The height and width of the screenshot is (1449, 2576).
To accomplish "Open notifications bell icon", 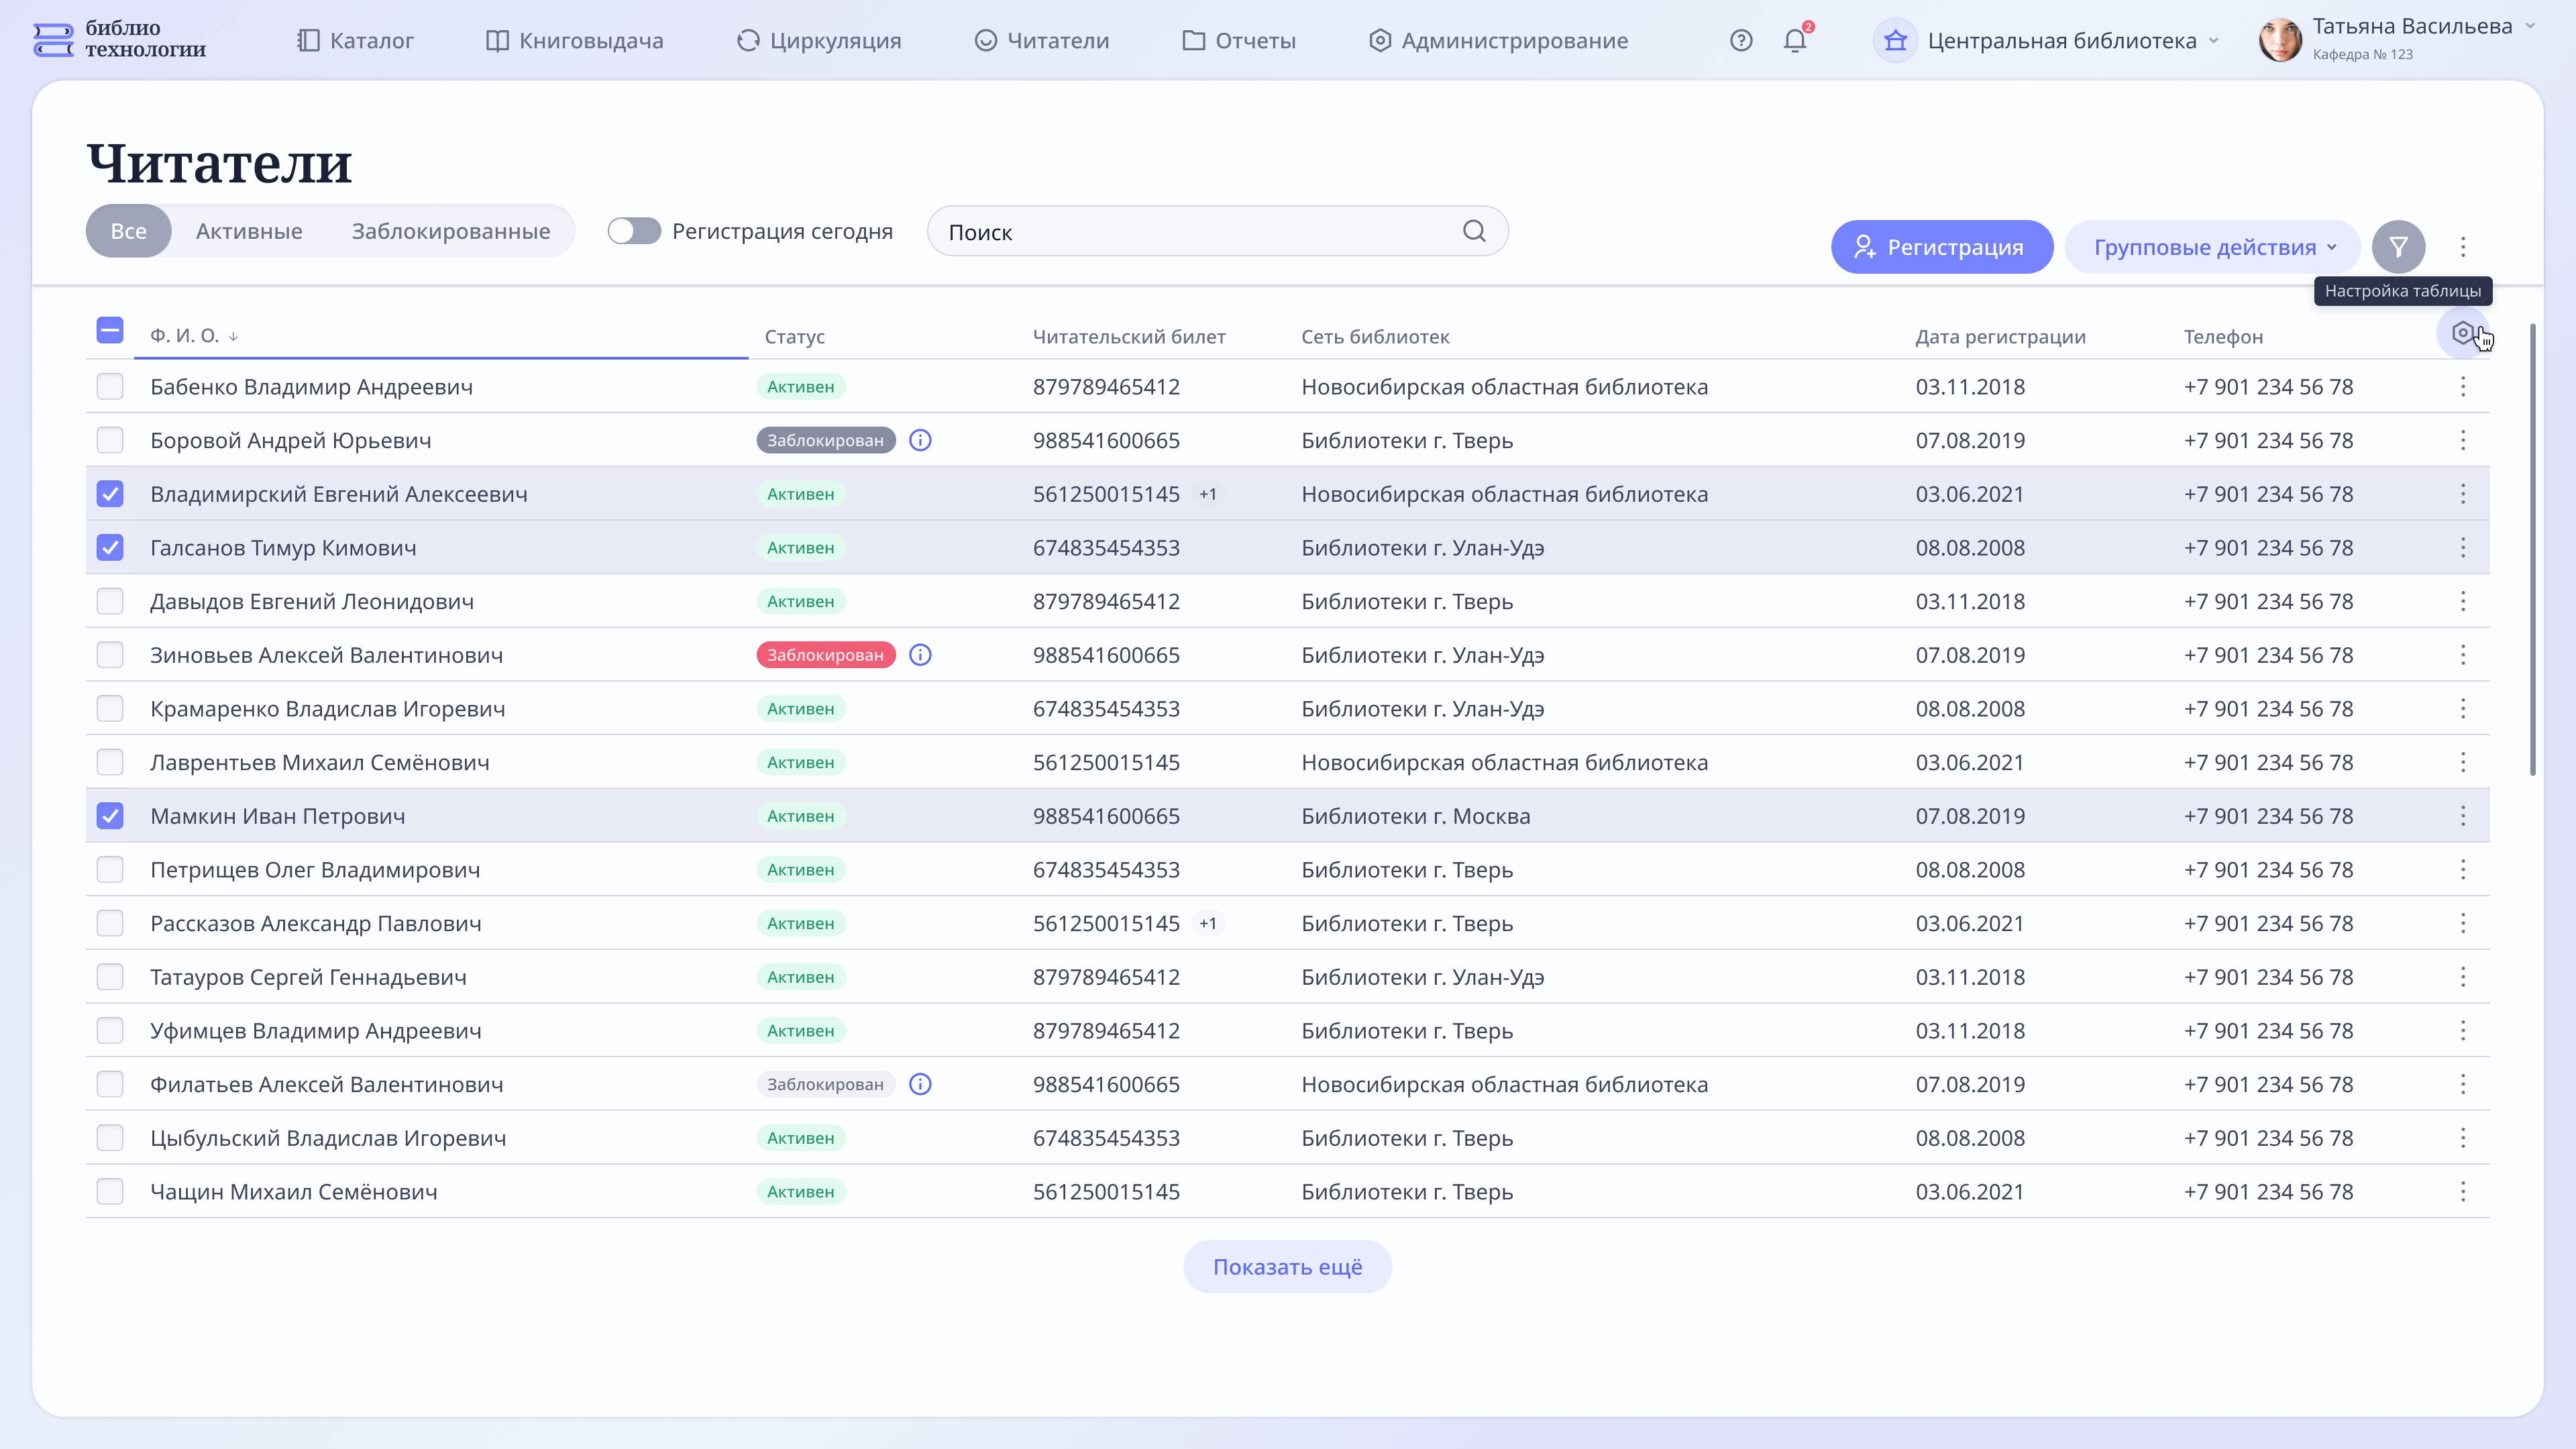I will click(1795, 40).
